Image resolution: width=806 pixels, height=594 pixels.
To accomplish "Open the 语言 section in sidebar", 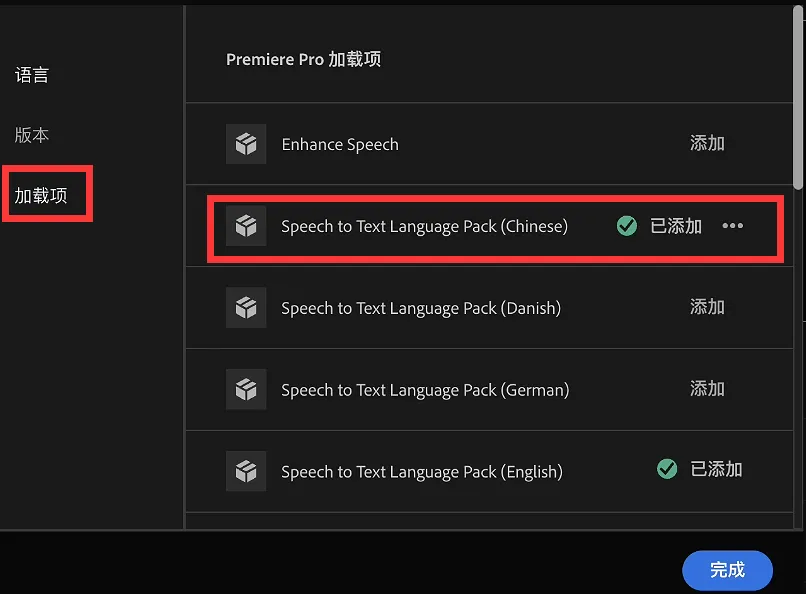I will [32, 75].
